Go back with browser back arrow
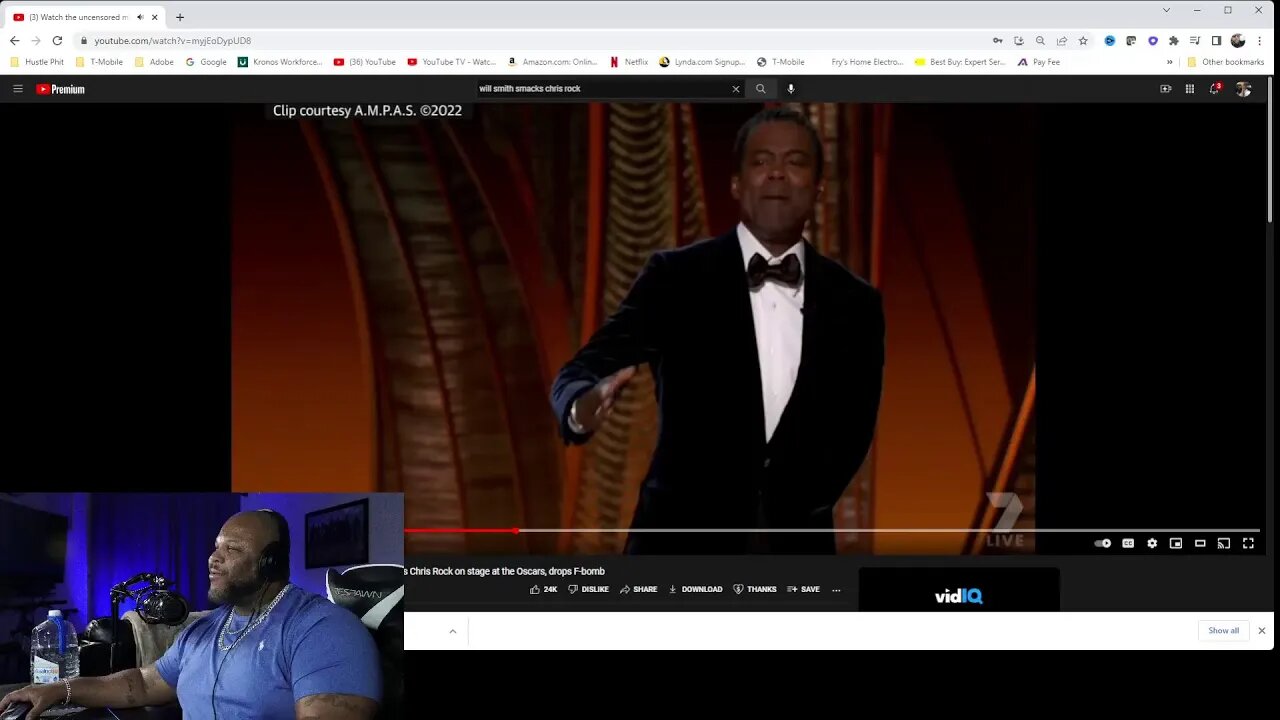Viewport: 1280px width, 720px height. pos(14,41)
